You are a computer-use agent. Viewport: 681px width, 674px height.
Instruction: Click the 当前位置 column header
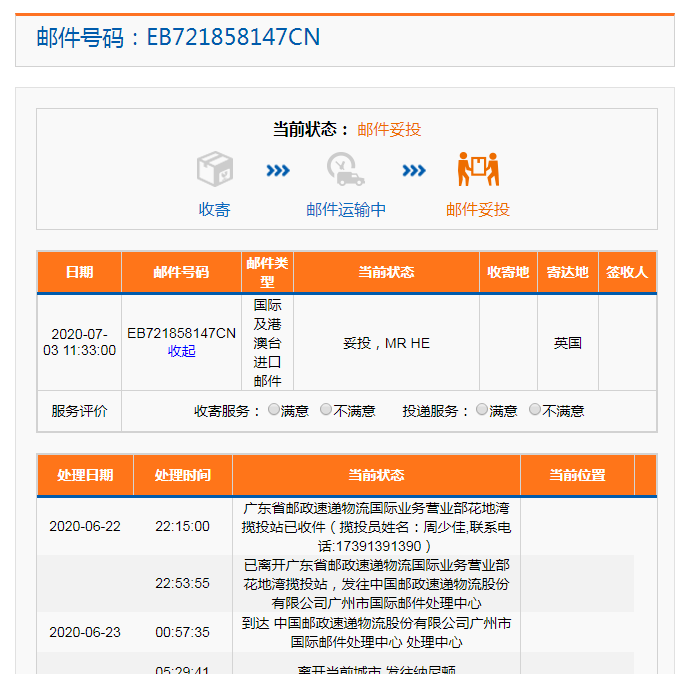[x=577, y=475]
